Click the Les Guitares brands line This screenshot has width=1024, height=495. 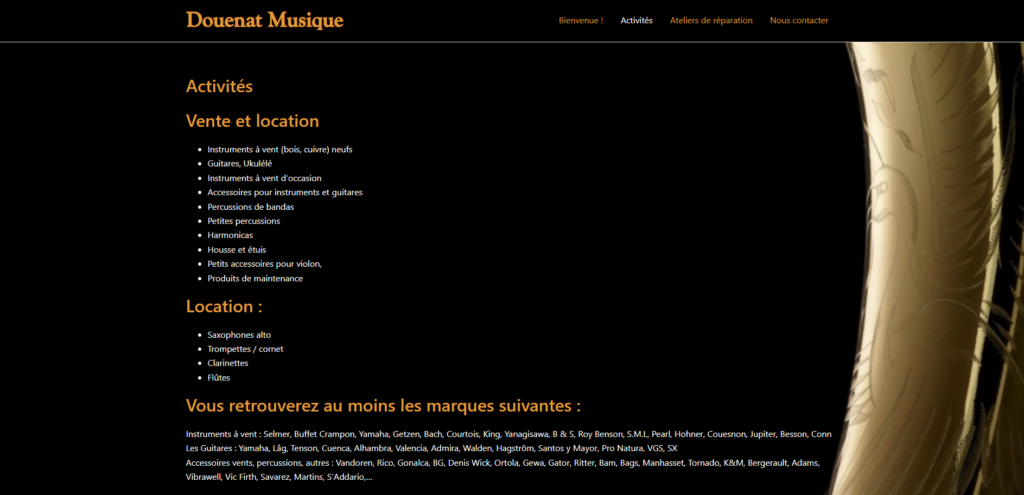[432, 449]
